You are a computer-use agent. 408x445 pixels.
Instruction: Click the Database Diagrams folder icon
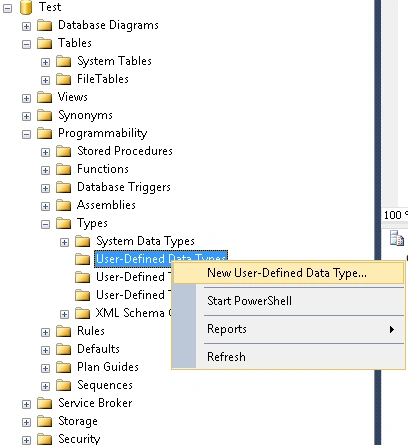(x=45, y=25)
